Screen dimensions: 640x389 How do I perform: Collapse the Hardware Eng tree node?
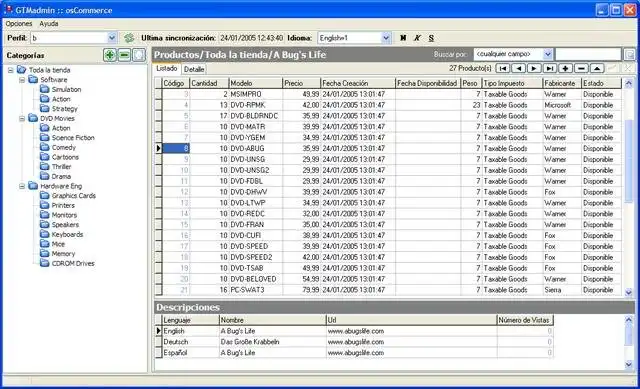22,186
